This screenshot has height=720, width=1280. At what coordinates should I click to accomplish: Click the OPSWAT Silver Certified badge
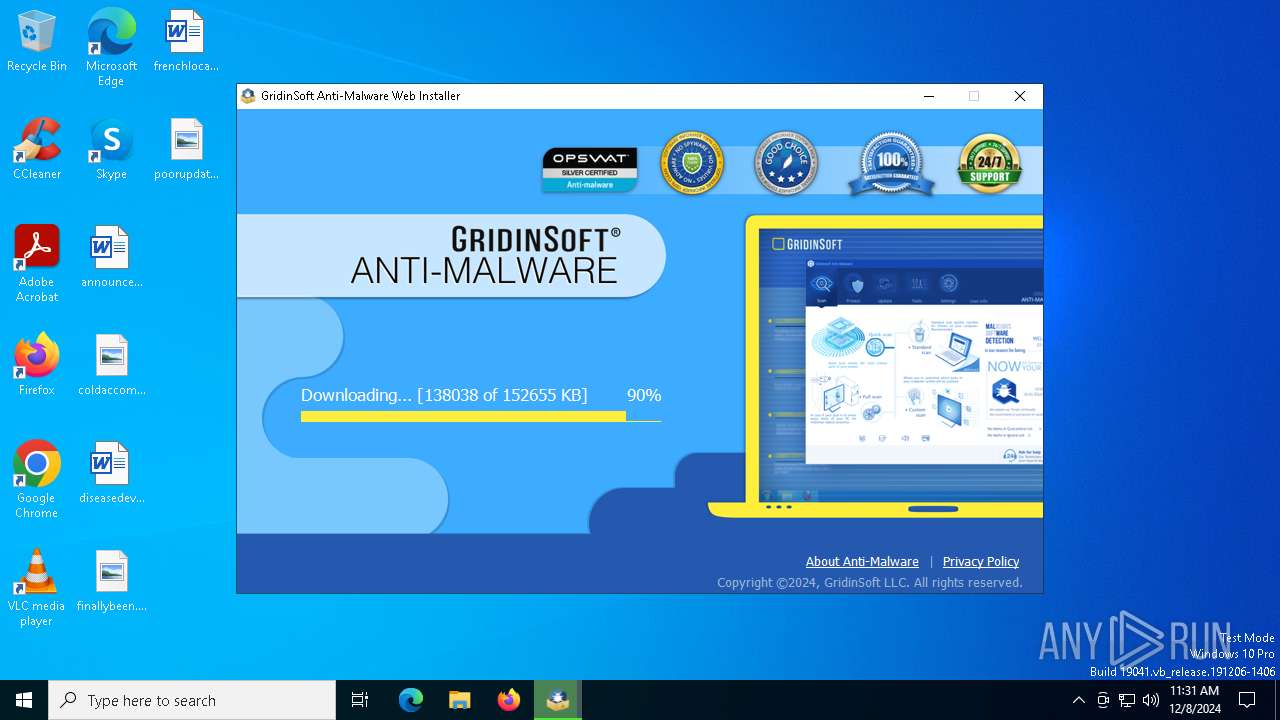tap(590, 169)
